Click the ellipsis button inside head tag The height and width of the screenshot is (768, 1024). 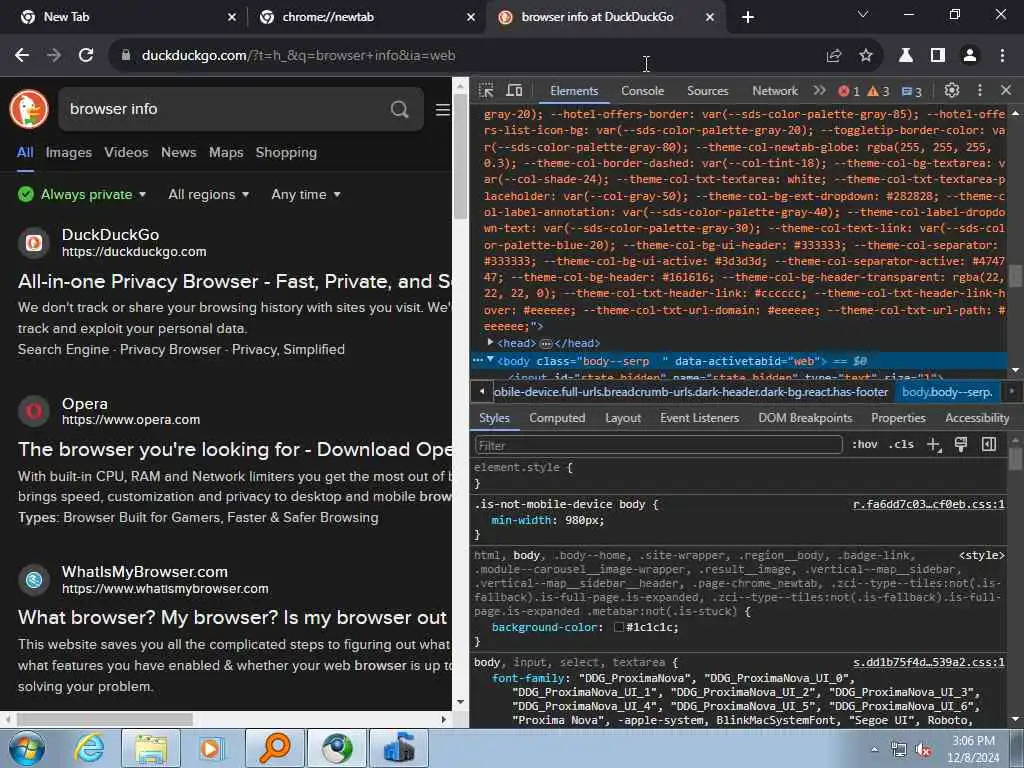pos(546,344)
